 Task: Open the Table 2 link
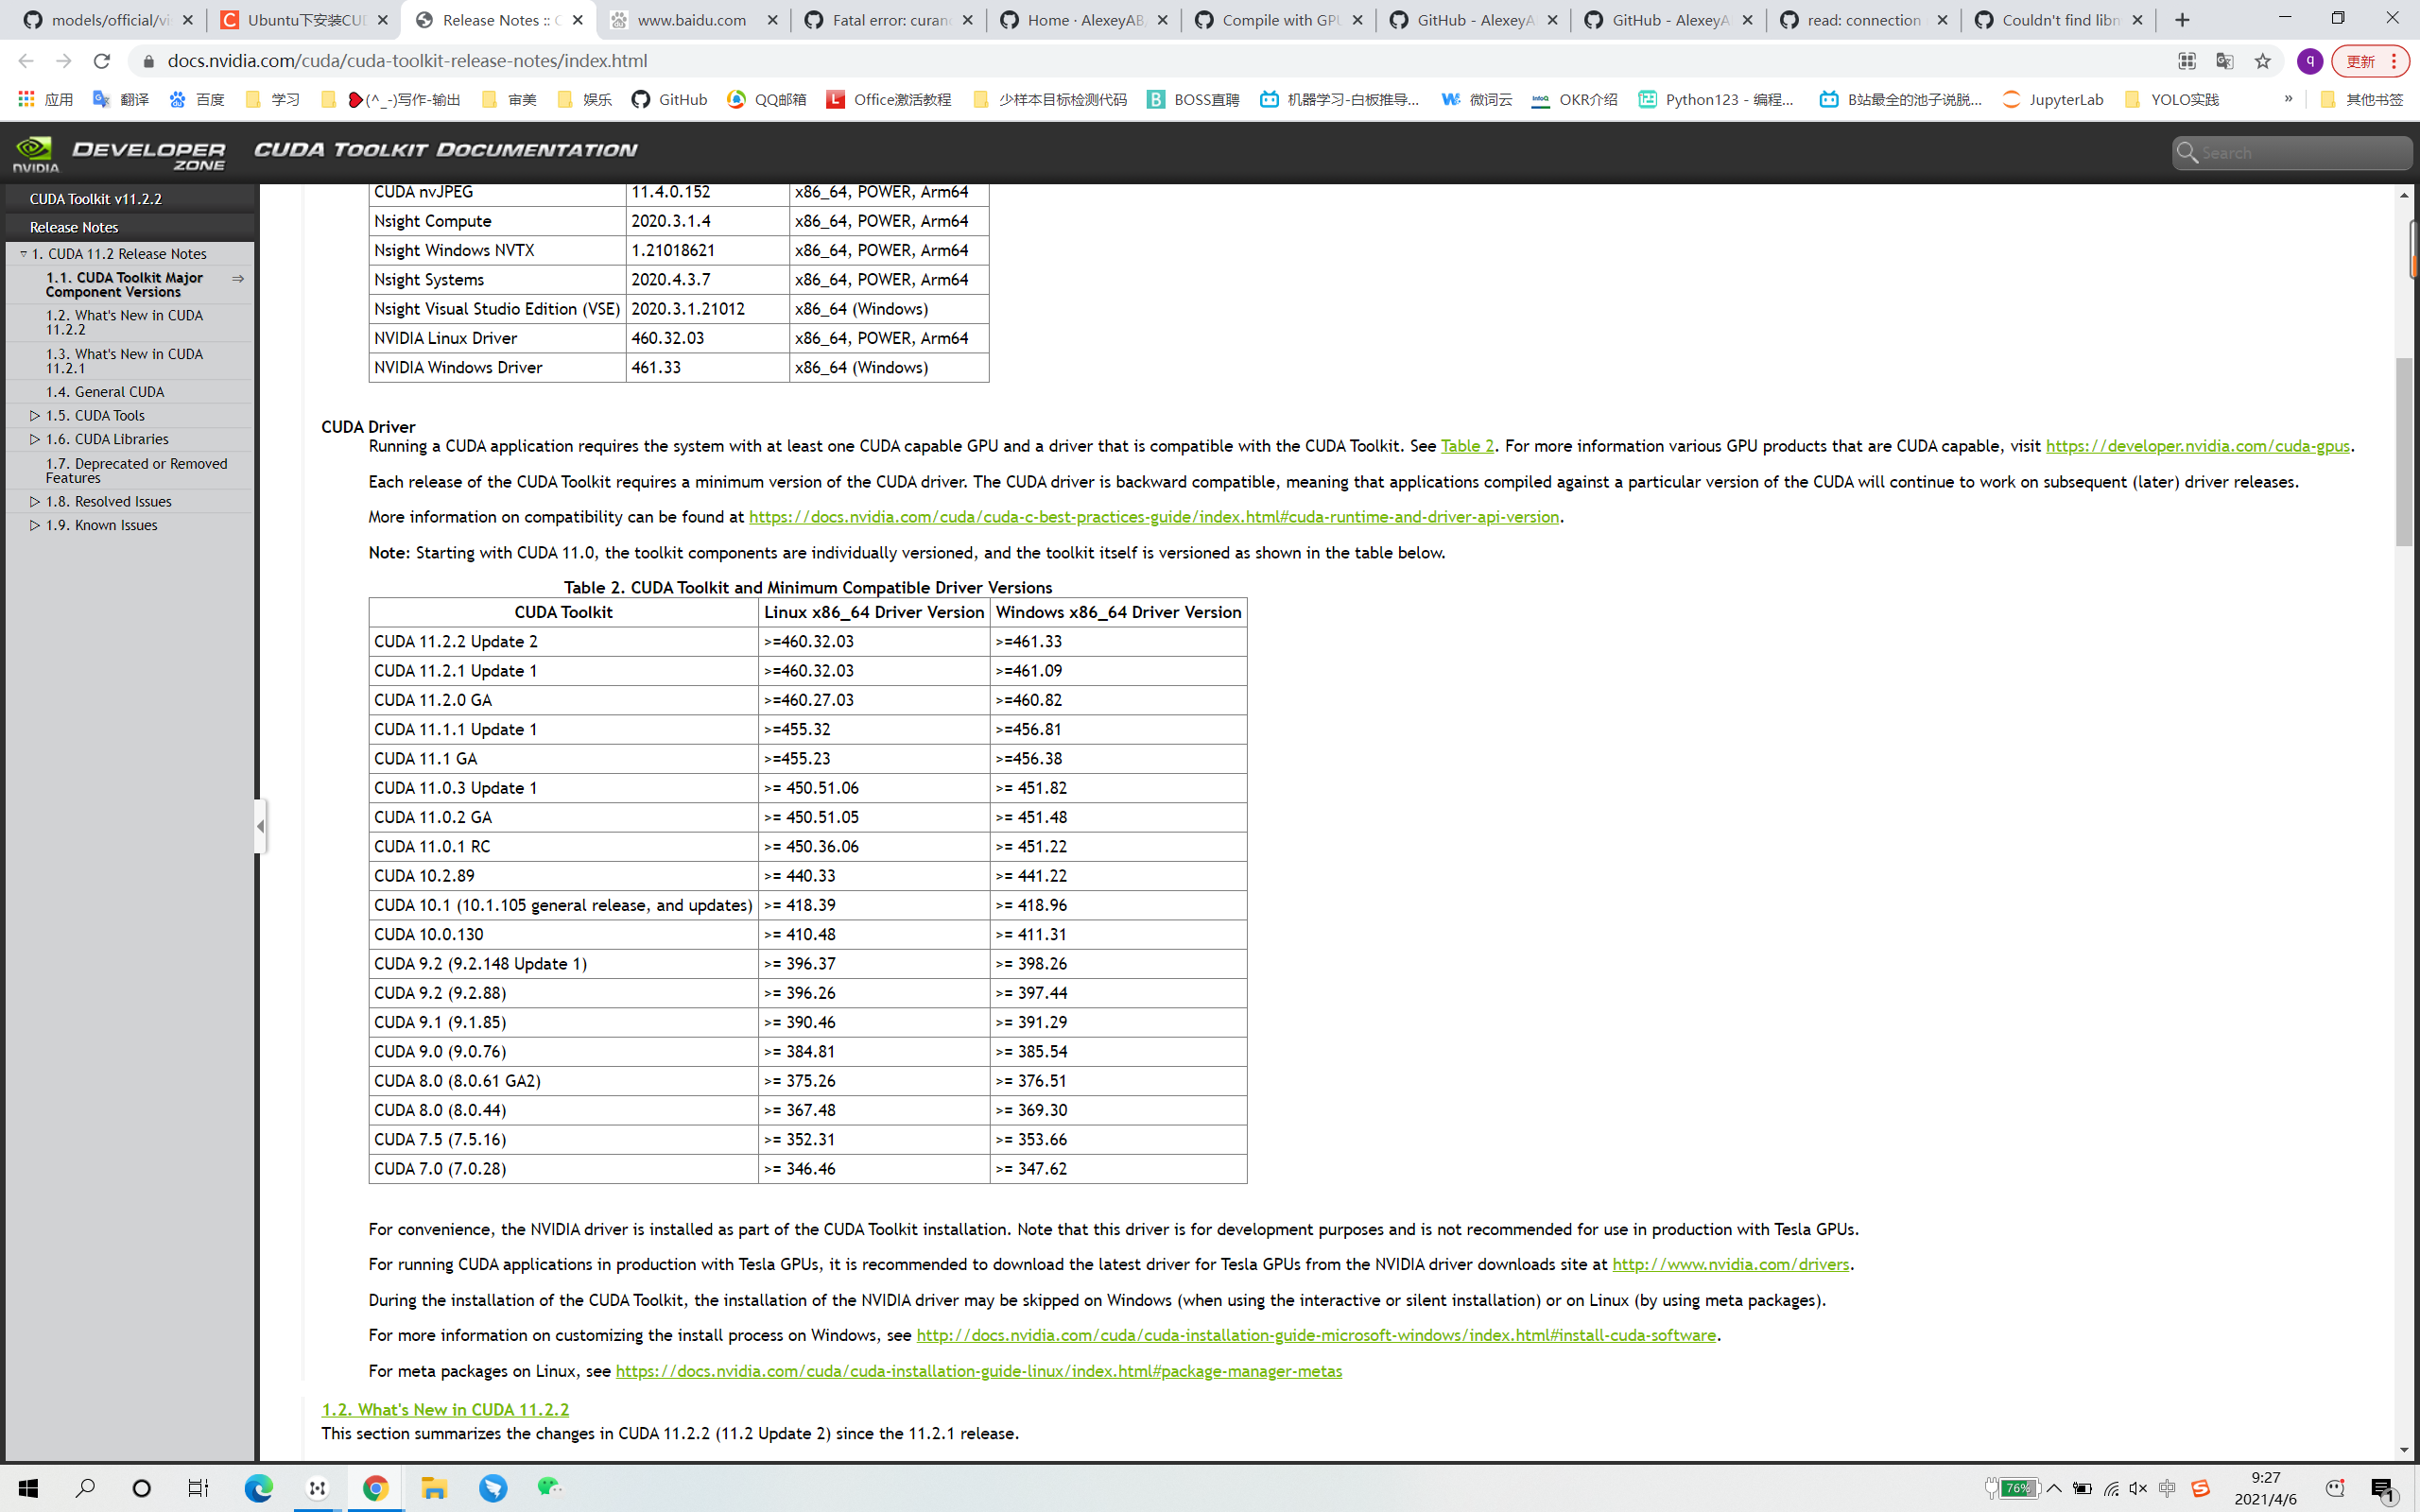[1467, 446]
